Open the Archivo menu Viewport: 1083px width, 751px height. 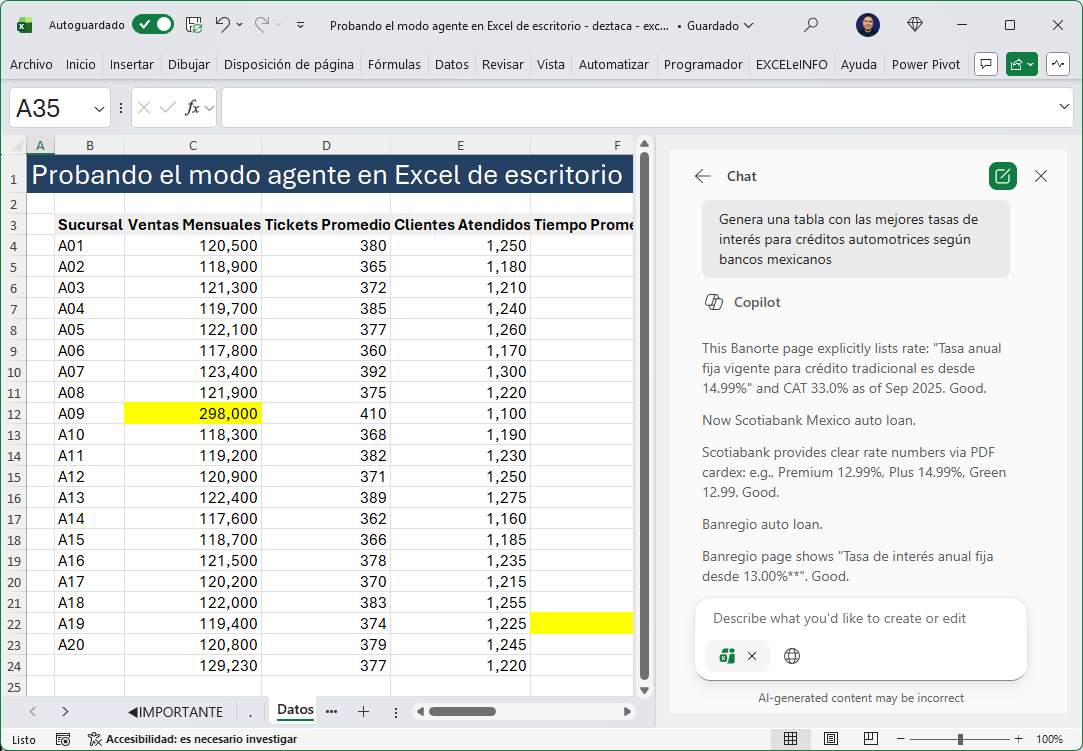pyautogui.click(x=31, y=64)
